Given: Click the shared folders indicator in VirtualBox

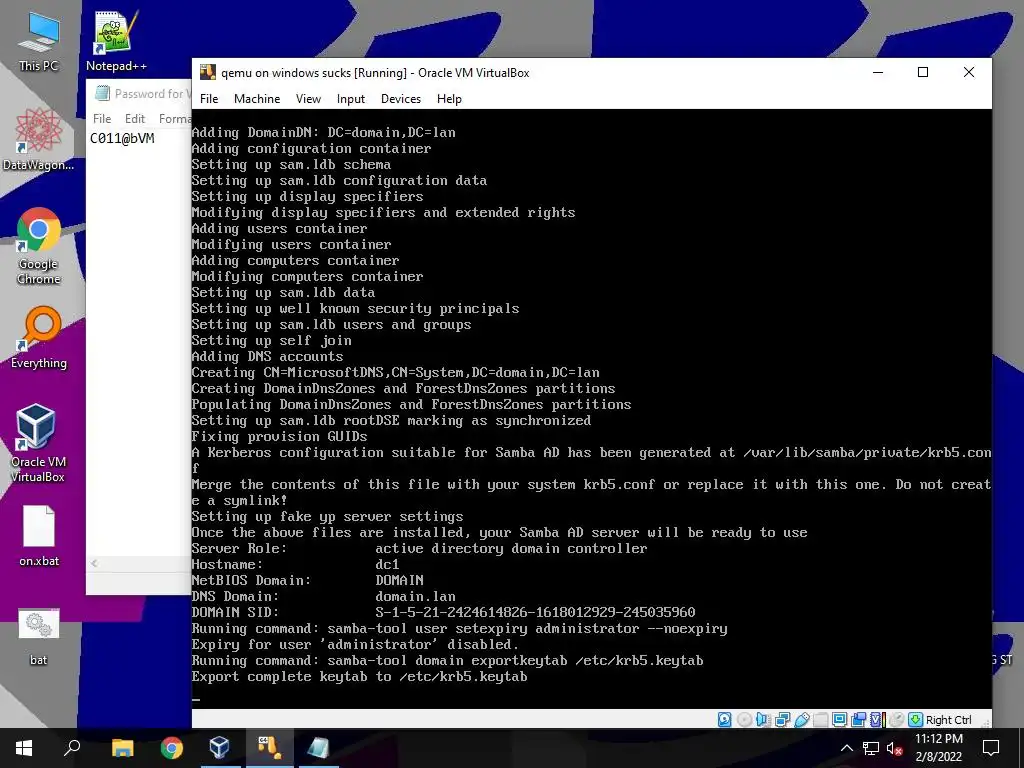Looking at the screenshot, I should [x=821, y=720].
